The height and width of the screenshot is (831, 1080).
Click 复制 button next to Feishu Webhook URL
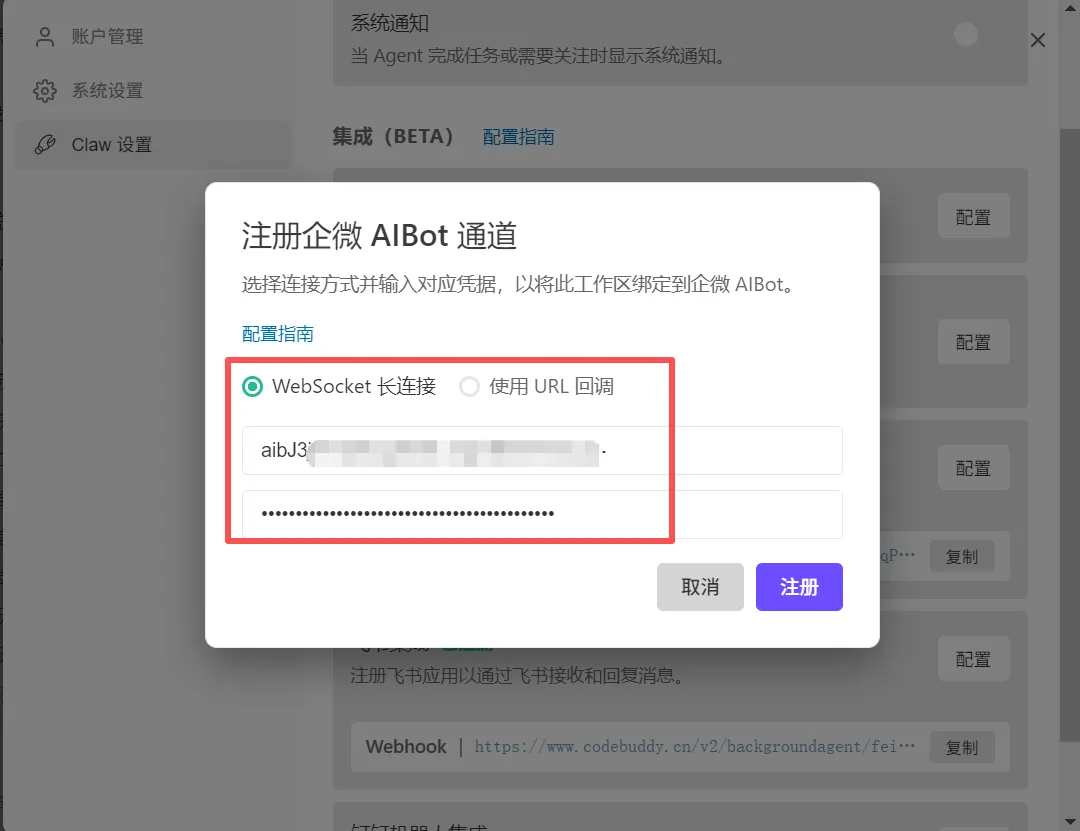point(962,748)
